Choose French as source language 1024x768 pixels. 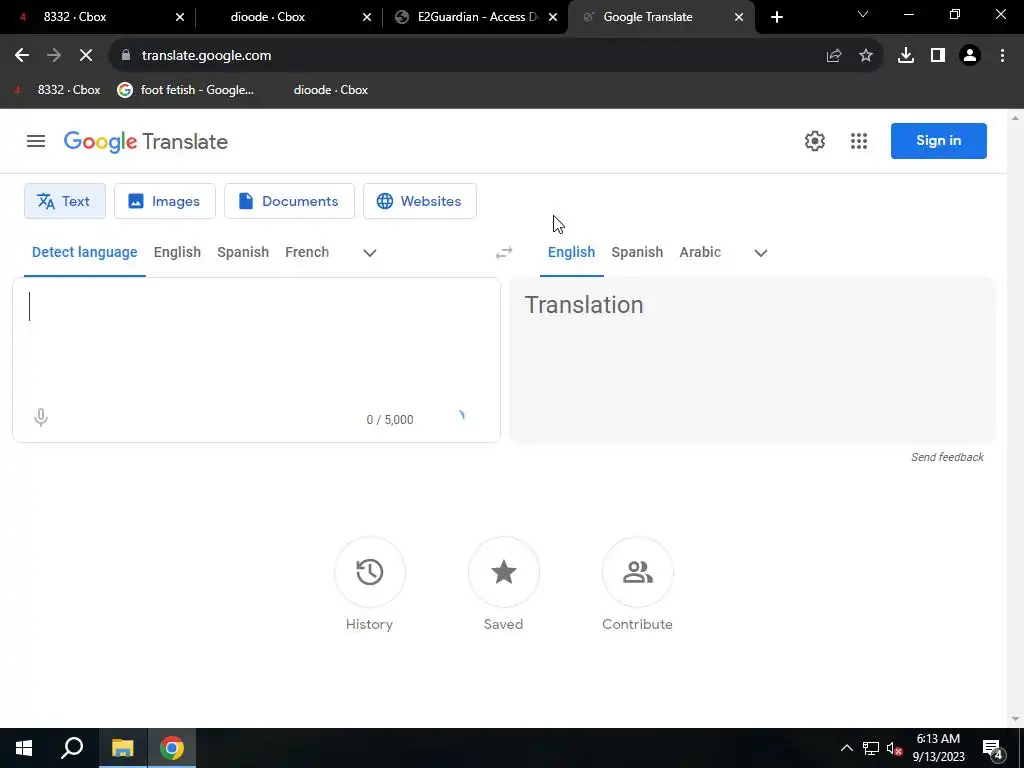tap(307, 252)
